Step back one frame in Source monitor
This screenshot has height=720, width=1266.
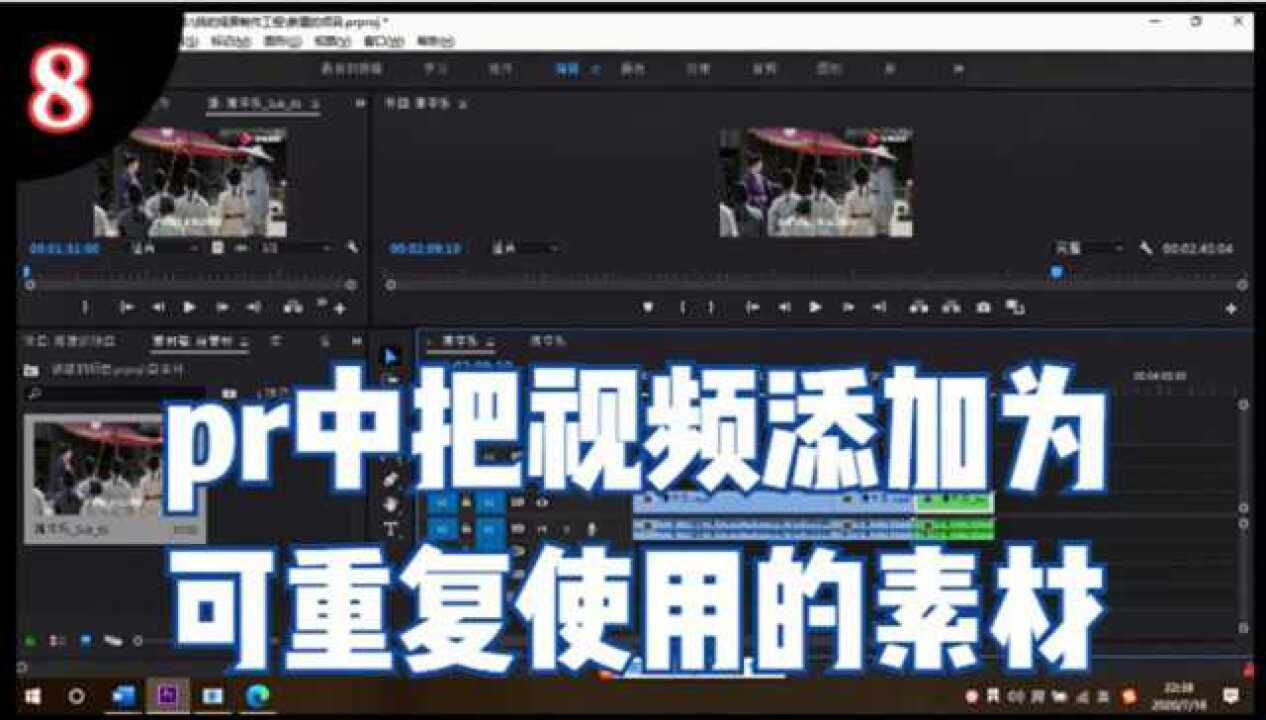(158, 308)
